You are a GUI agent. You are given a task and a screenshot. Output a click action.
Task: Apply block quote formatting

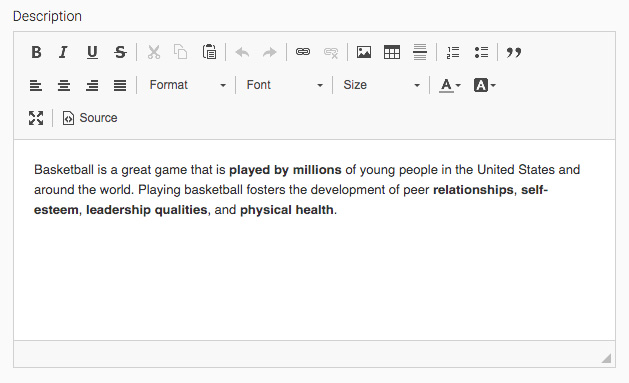point(514,52)
